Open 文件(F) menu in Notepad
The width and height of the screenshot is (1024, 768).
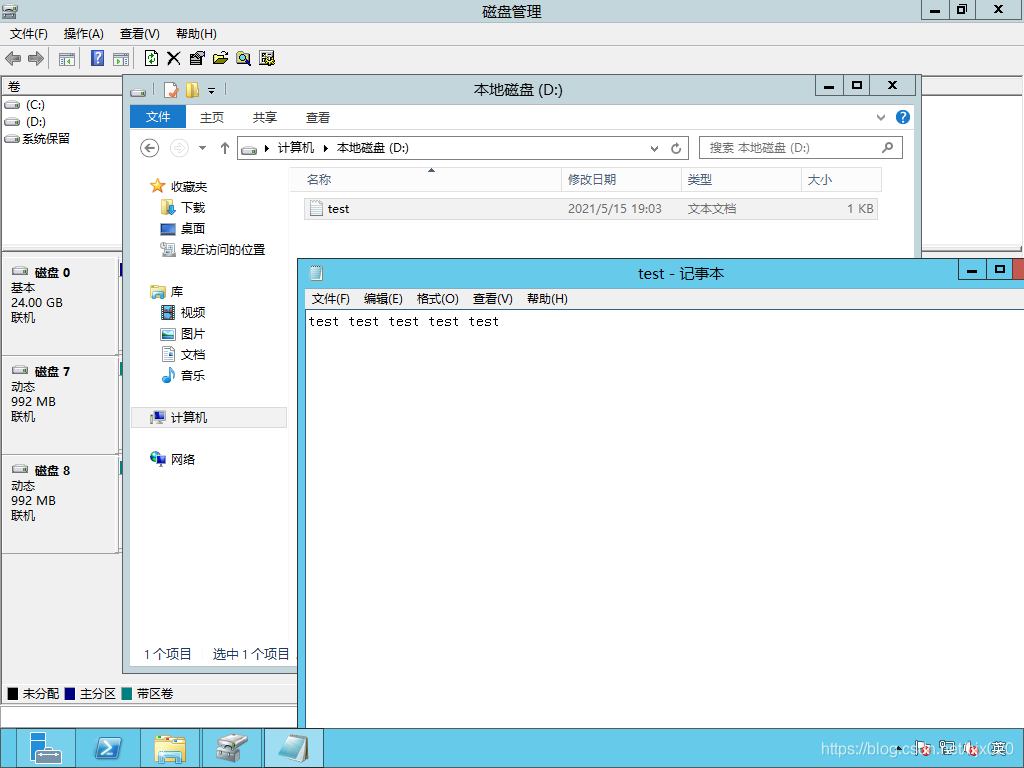pyautogui.click(x=330, y=299)
